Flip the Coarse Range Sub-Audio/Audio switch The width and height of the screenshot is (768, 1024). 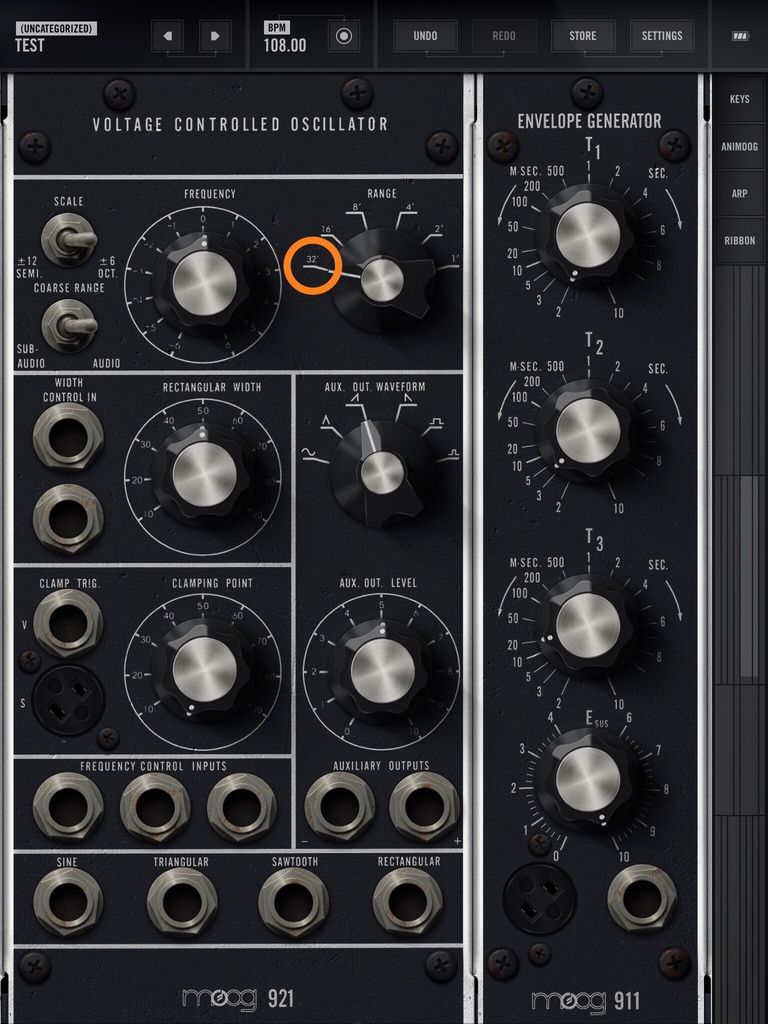[x=69, y=325]
